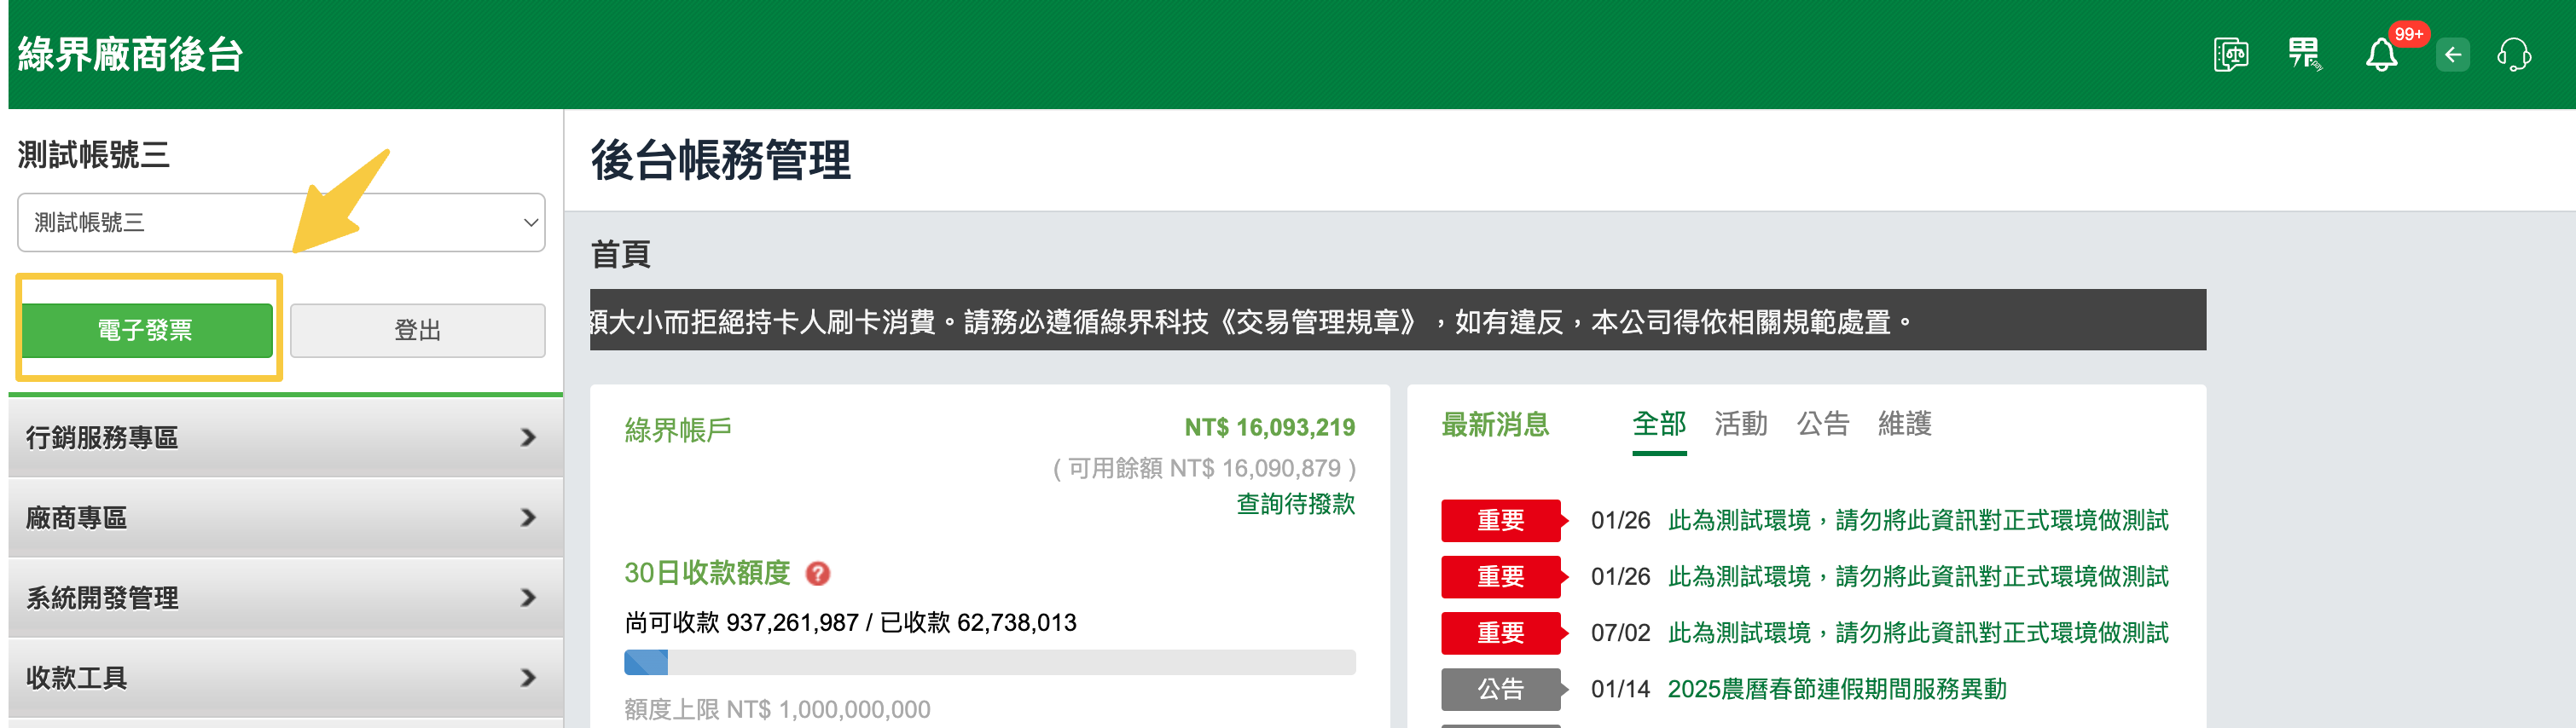Click 額度上限 NT$ 1,000,000,000 text
2576x728 pixels.
pyautogui.click(x=777, y=709)
